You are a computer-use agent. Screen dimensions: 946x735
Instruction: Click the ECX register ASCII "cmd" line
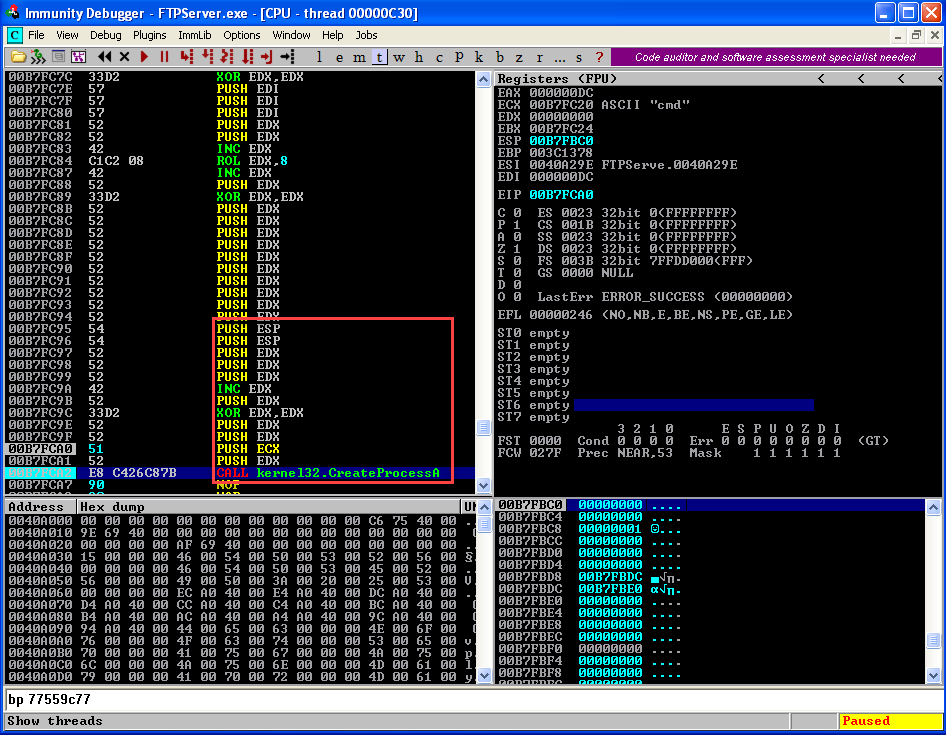pos(594,104)
